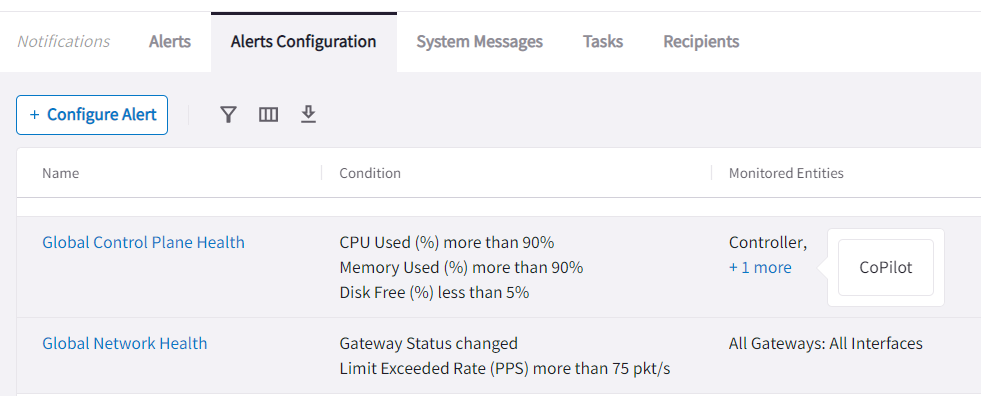Open the System Messages tab

(x=480, y=42)
